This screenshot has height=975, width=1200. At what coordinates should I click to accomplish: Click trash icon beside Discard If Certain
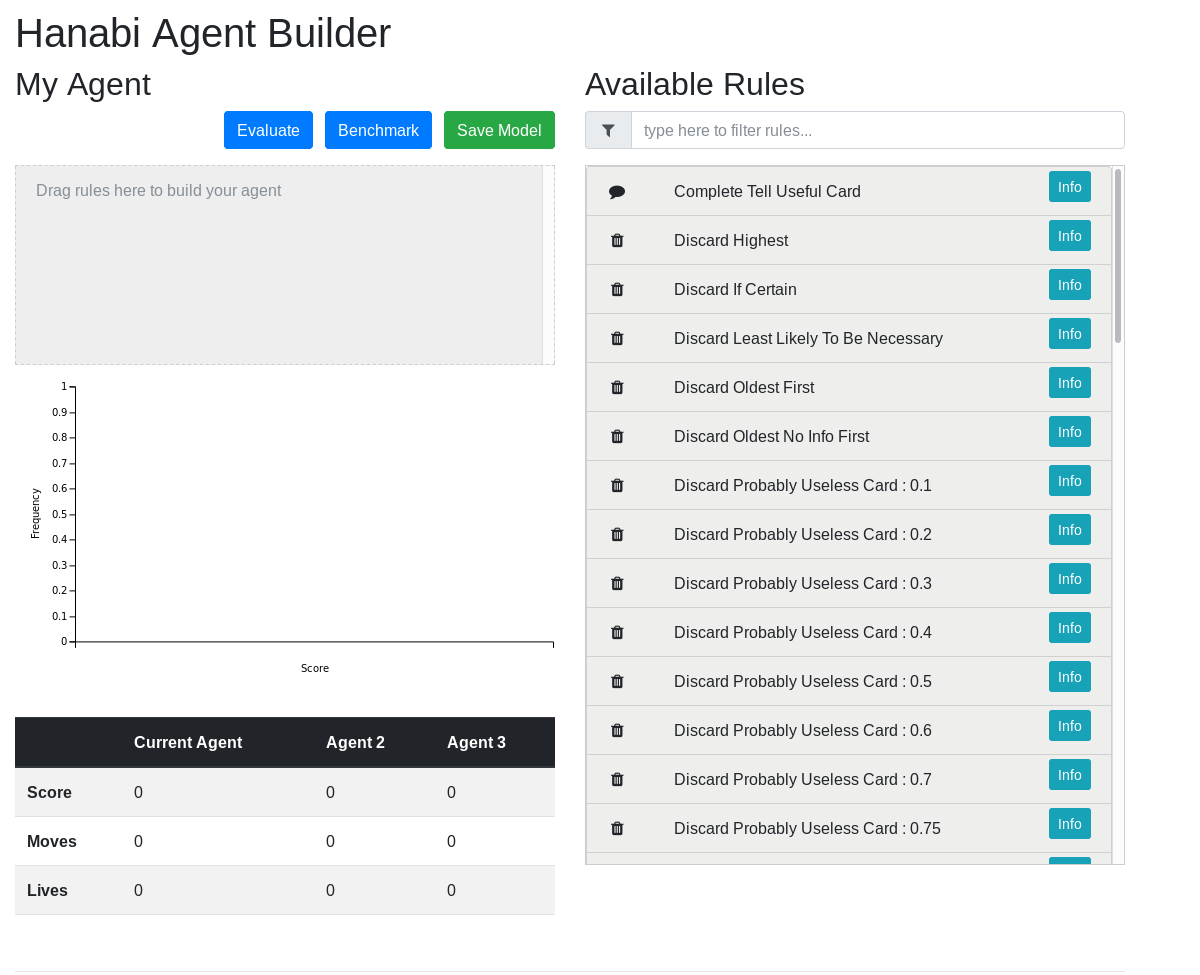(x=617, y=289)
